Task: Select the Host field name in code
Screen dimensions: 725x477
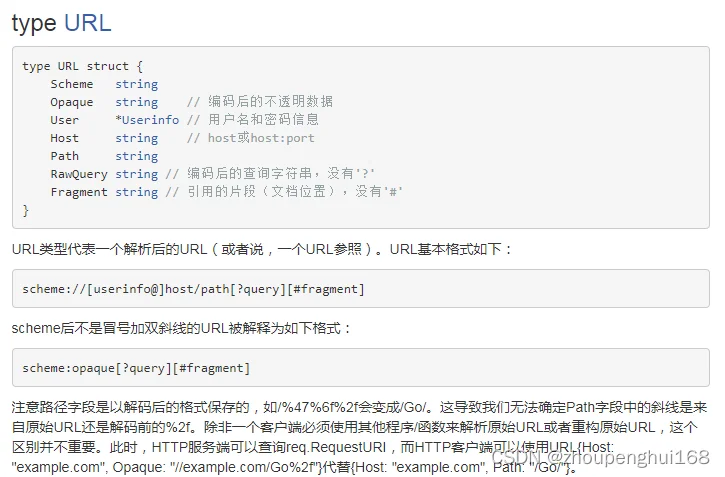Action: (65, 138)
